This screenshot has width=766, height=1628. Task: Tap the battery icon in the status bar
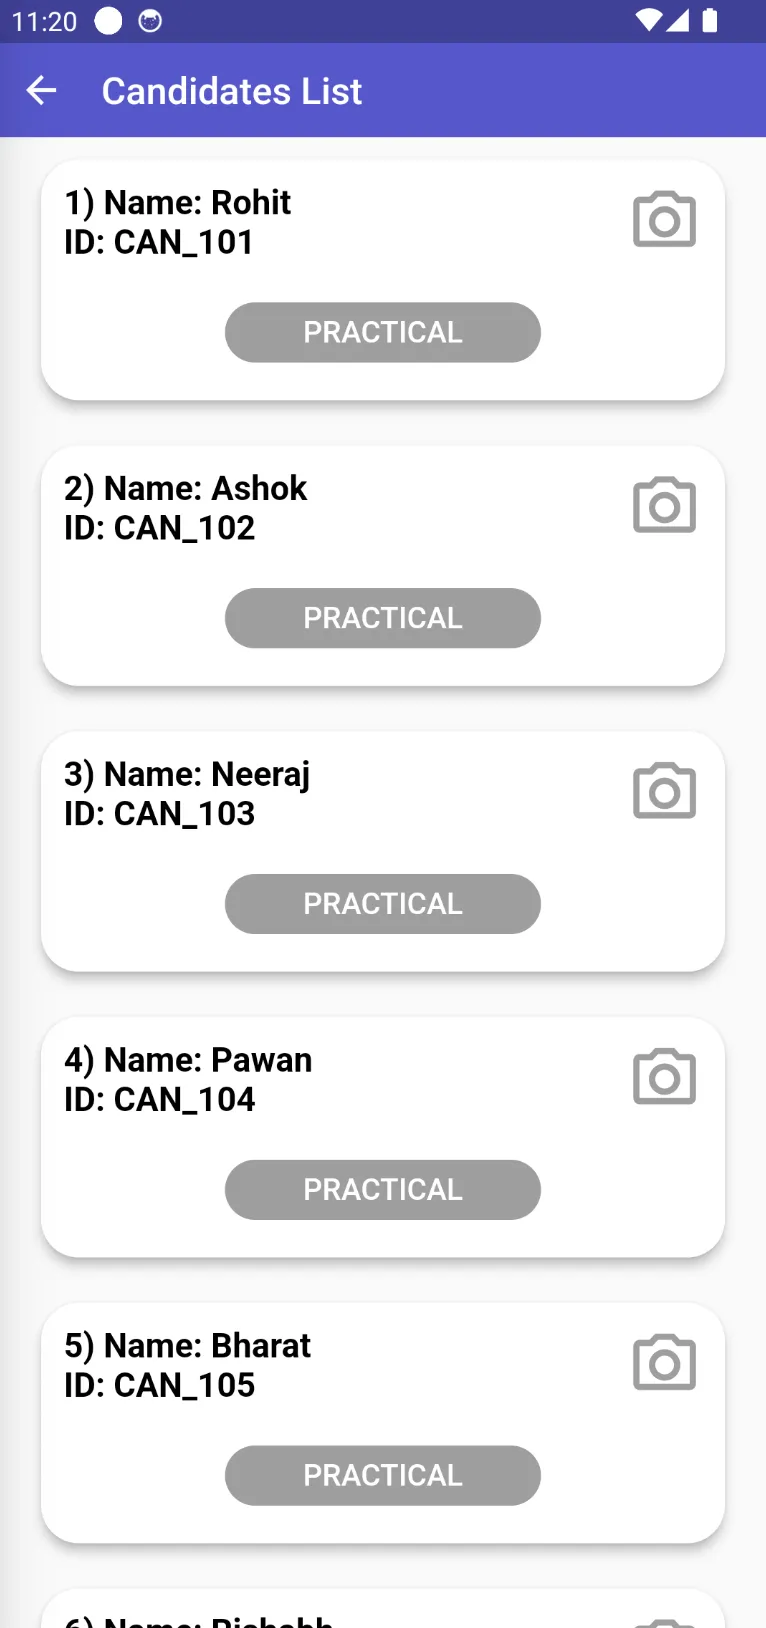(710, 20)
